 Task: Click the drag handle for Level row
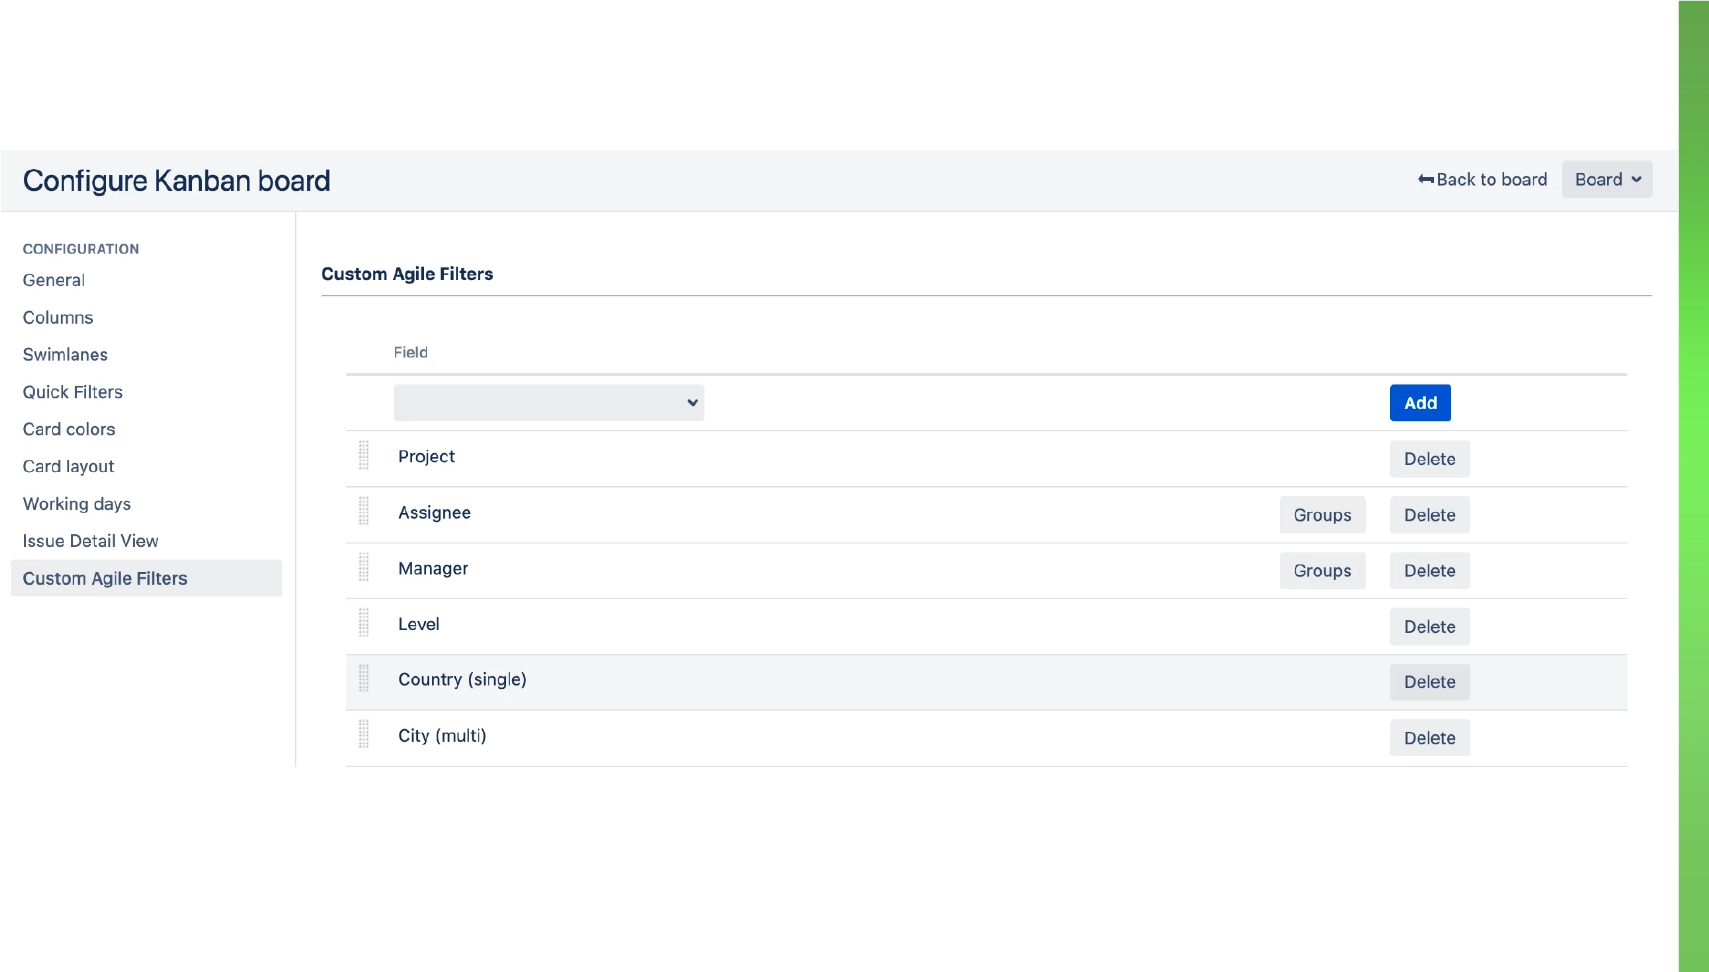coord(364,624)
